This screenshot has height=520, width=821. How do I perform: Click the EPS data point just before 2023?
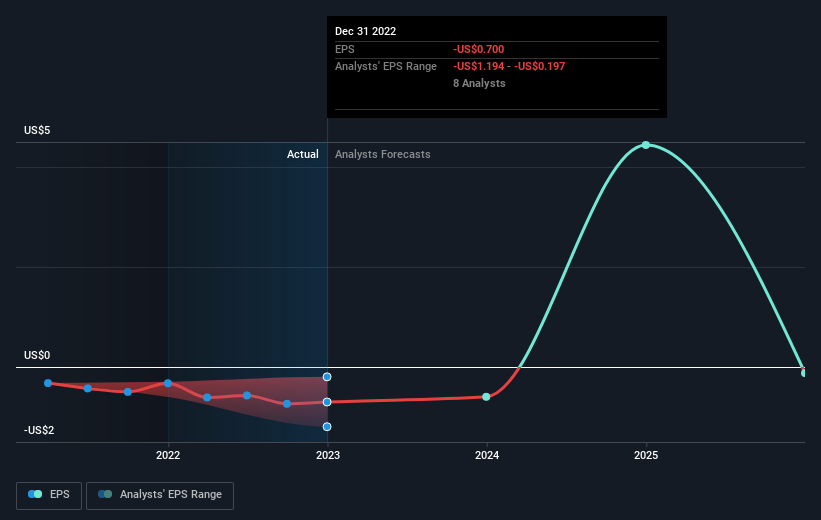pos(287,404)
